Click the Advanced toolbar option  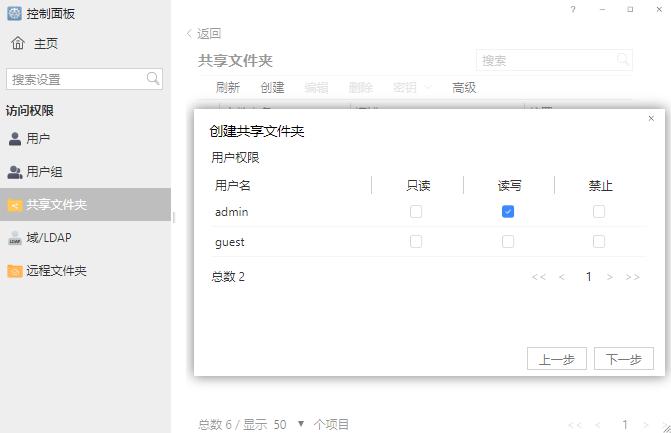[464, 88]
